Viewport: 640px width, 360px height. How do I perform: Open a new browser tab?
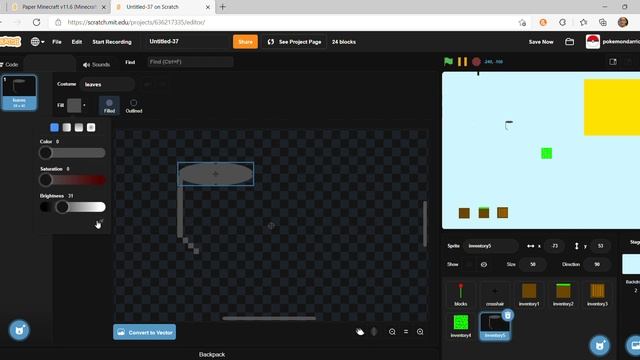223,7
